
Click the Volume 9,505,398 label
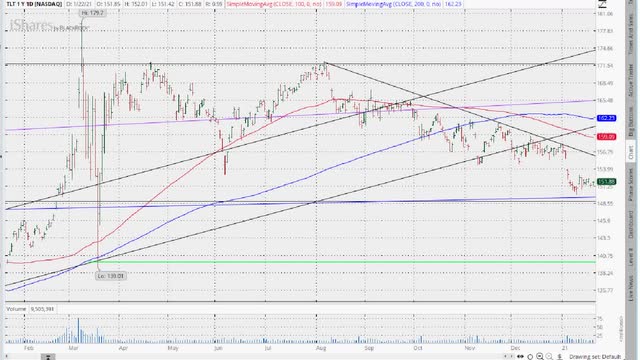[30, 309]
